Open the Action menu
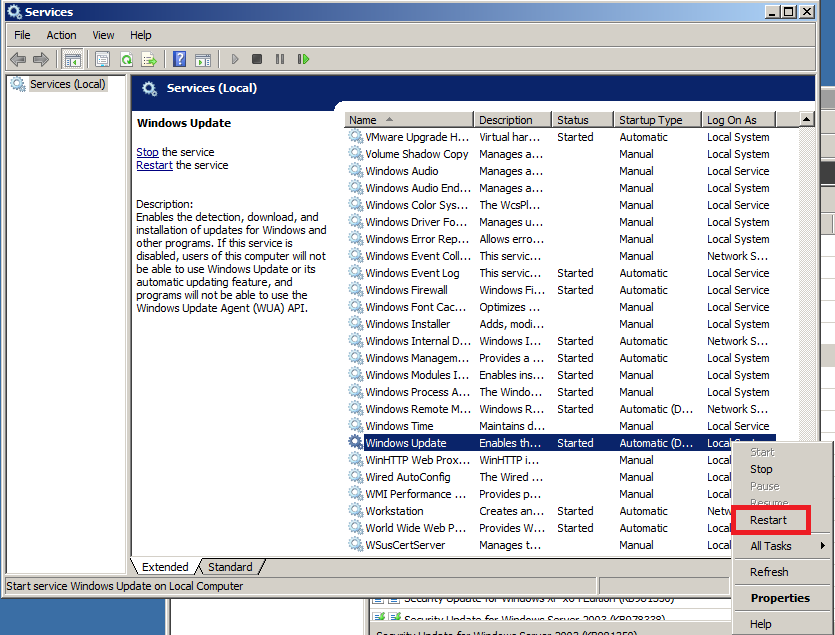 coord(61,35)
